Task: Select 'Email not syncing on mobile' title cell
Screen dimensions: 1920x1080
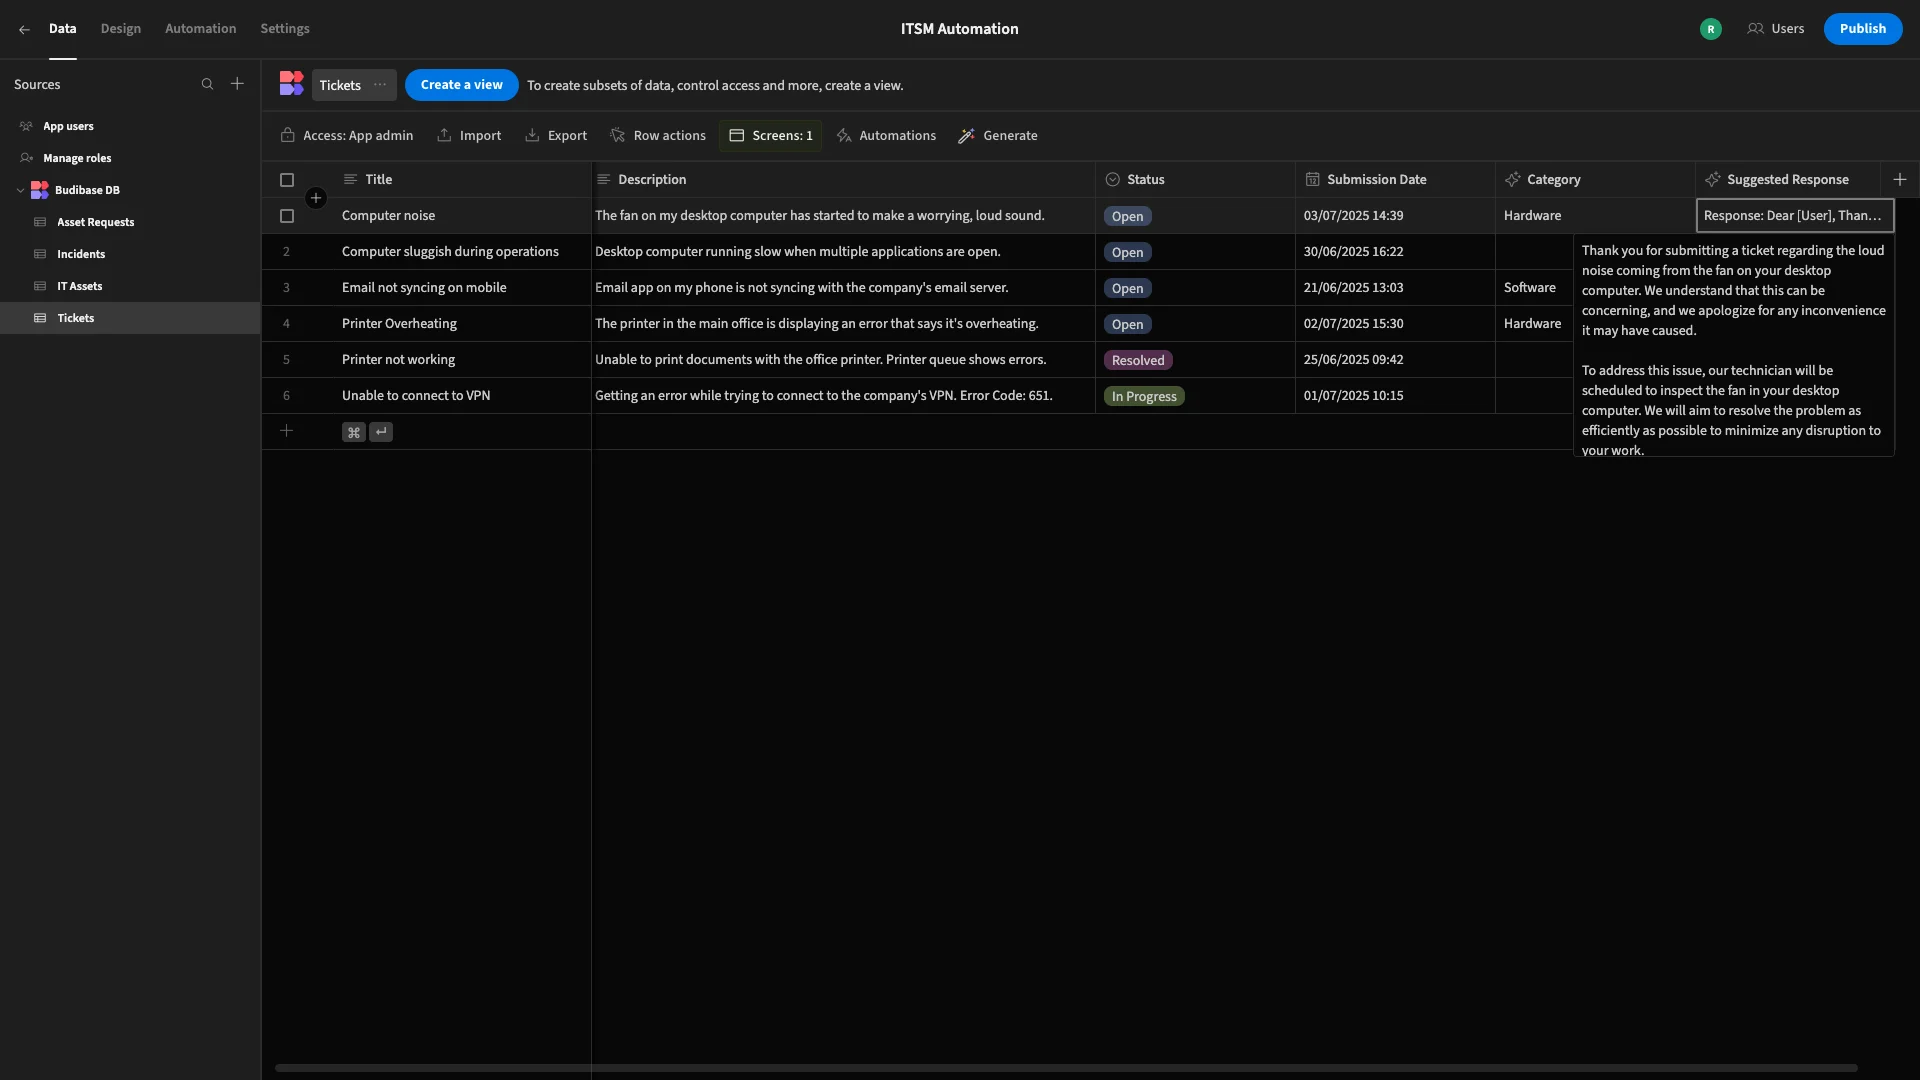Action: point(462,288)
